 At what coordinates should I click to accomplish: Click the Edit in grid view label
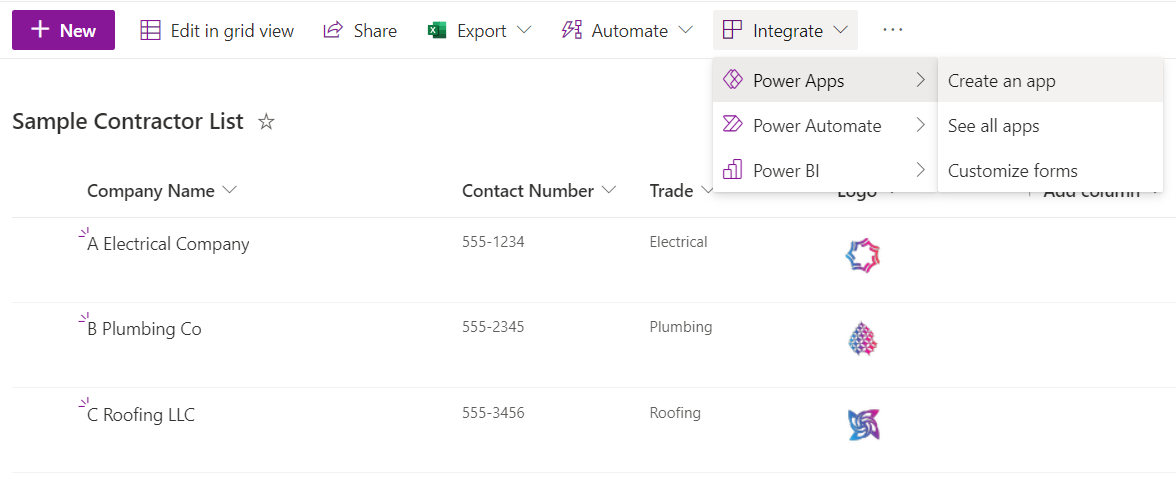[232, 31]
